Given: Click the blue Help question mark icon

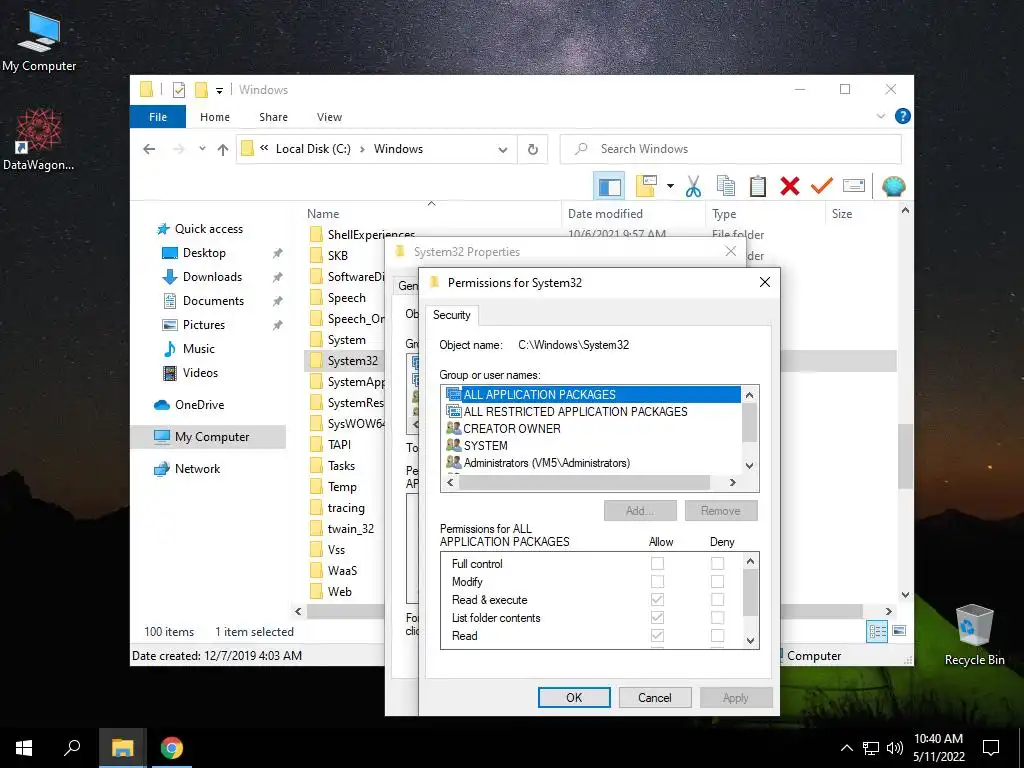Looking at the screenshot, I should coord(903,116).
